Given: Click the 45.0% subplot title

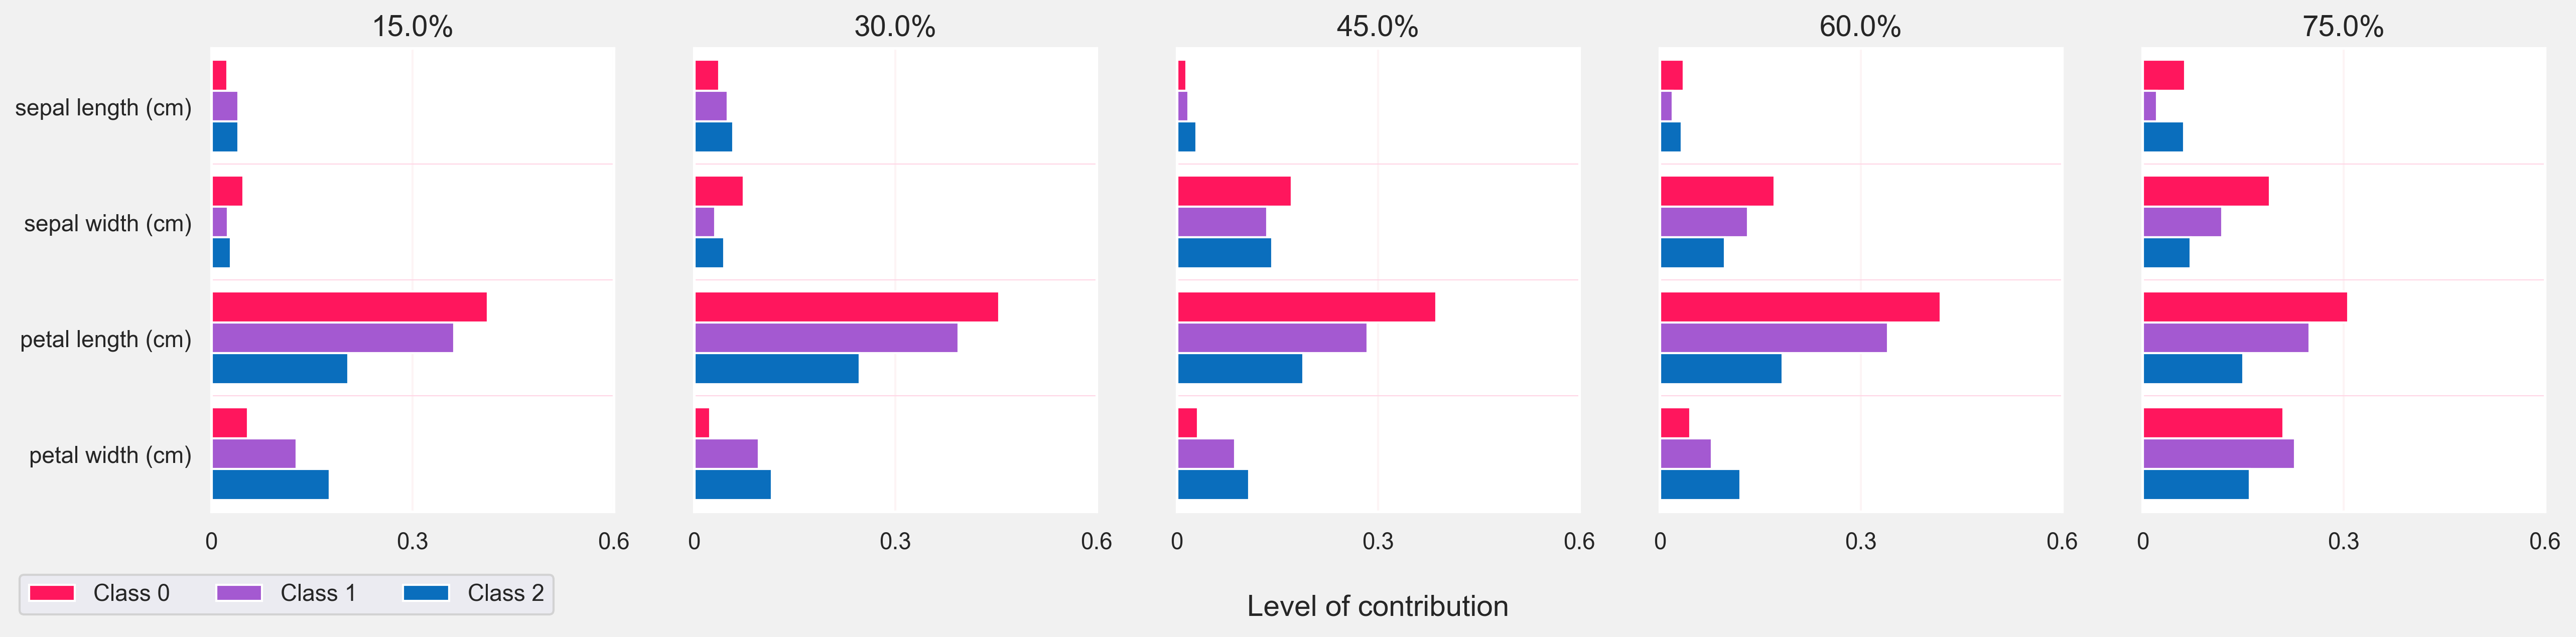Looking at the screenshot, I should pos(1377,26).
